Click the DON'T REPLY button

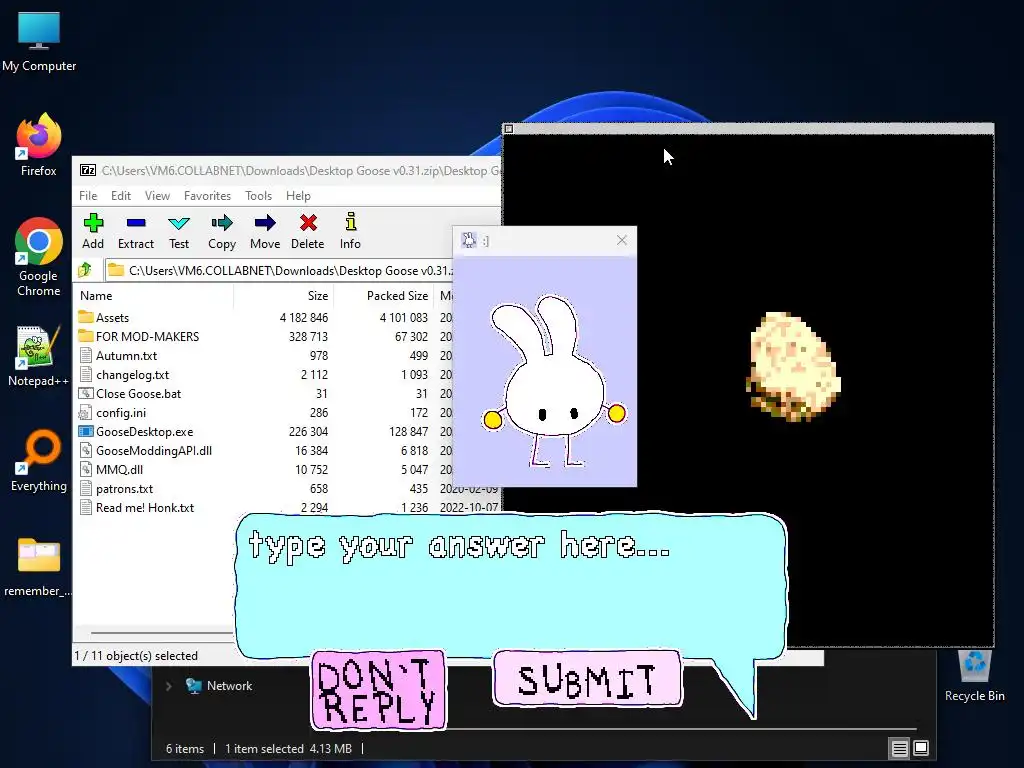coord(379,690)
